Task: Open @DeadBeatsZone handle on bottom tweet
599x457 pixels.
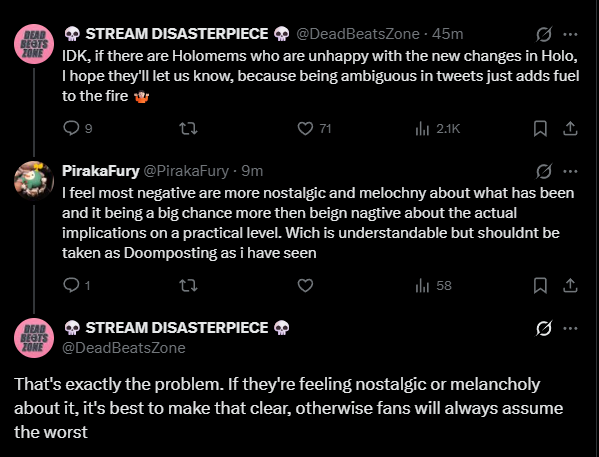Action: [x=124, y=348]
